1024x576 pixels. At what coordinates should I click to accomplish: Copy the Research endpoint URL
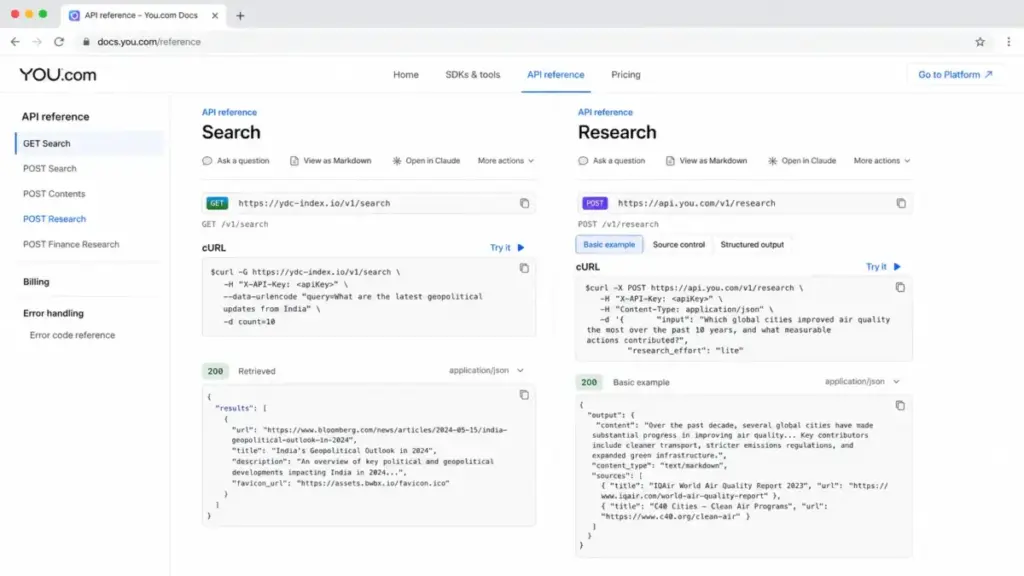(x=901, y=203)
